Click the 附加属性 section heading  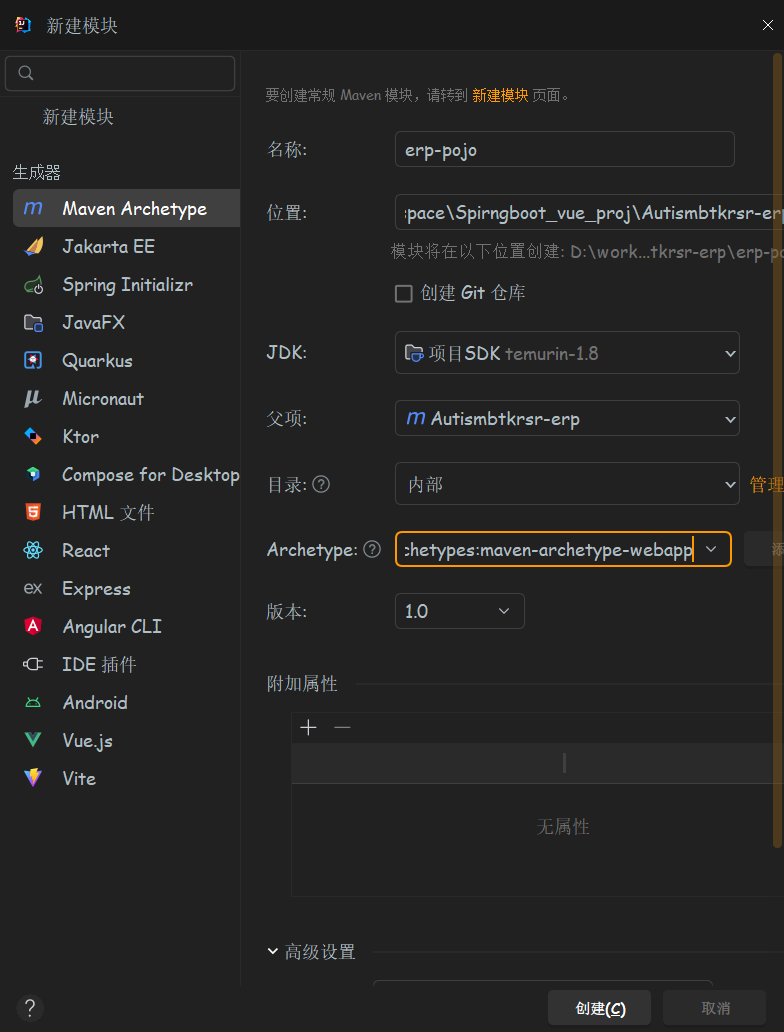302,684
